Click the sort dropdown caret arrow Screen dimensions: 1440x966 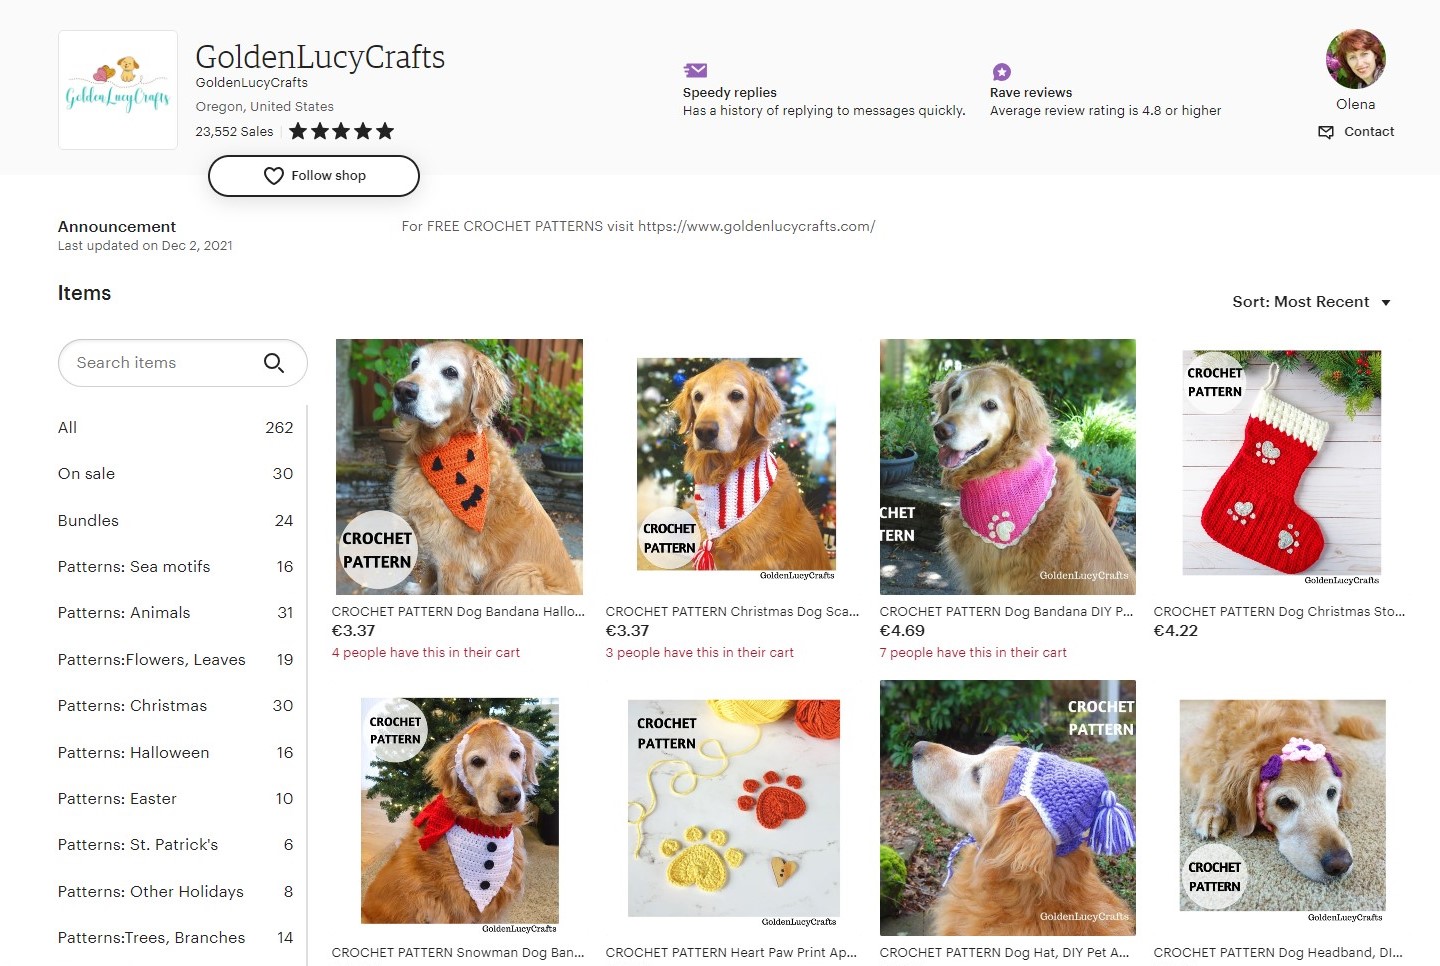pos(1386,301)
